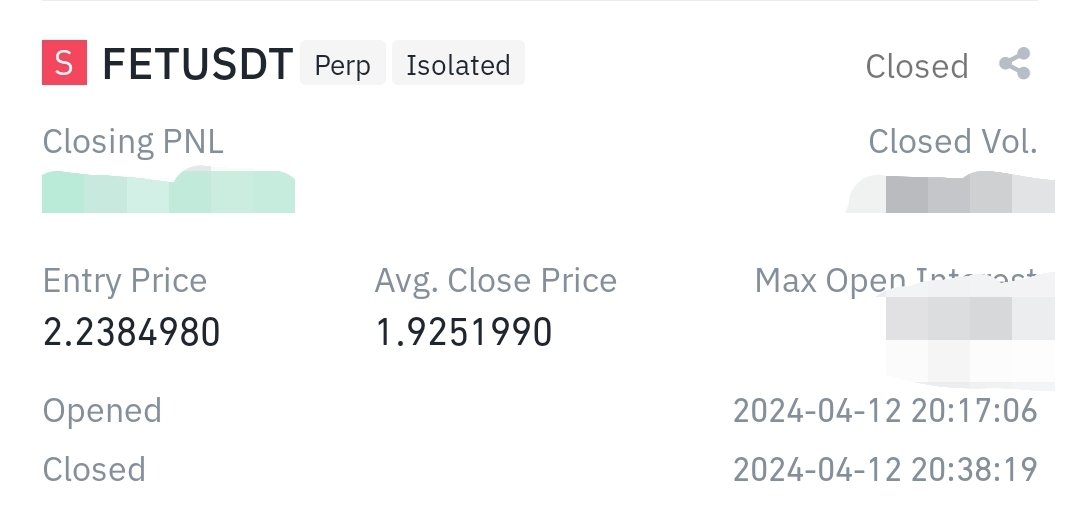Tap the Closing PNL label
The width and height of the screenshot is (1080, 516).
coord(133,142)
